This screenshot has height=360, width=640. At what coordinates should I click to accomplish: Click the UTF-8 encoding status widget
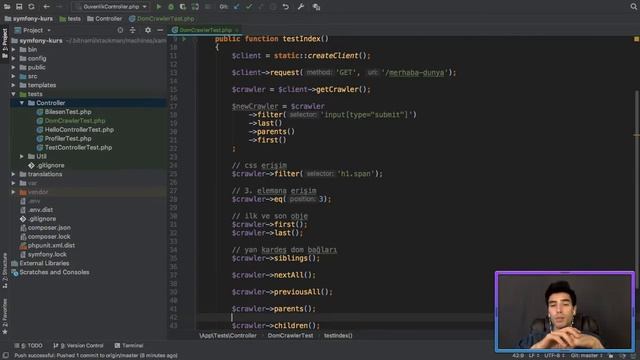tap(555, 356)
